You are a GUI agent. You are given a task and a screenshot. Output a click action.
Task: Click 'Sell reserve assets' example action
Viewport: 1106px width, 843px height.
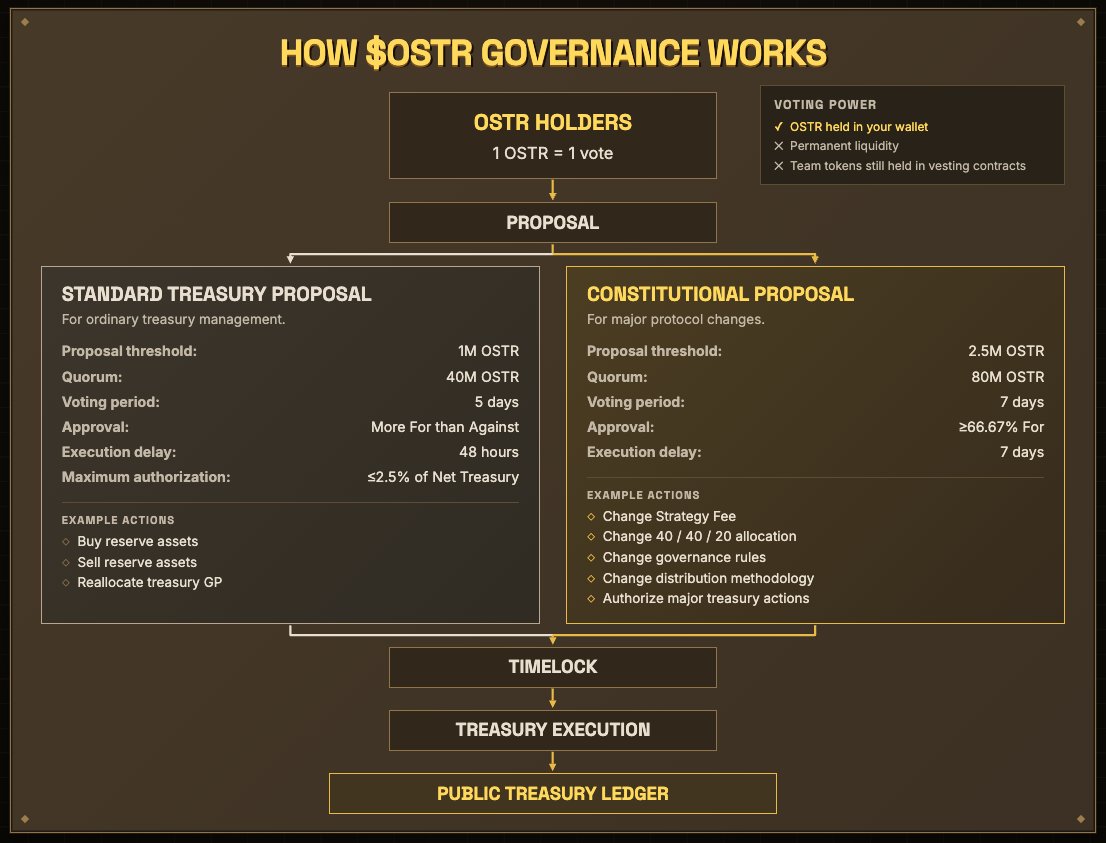click(137, 562)
